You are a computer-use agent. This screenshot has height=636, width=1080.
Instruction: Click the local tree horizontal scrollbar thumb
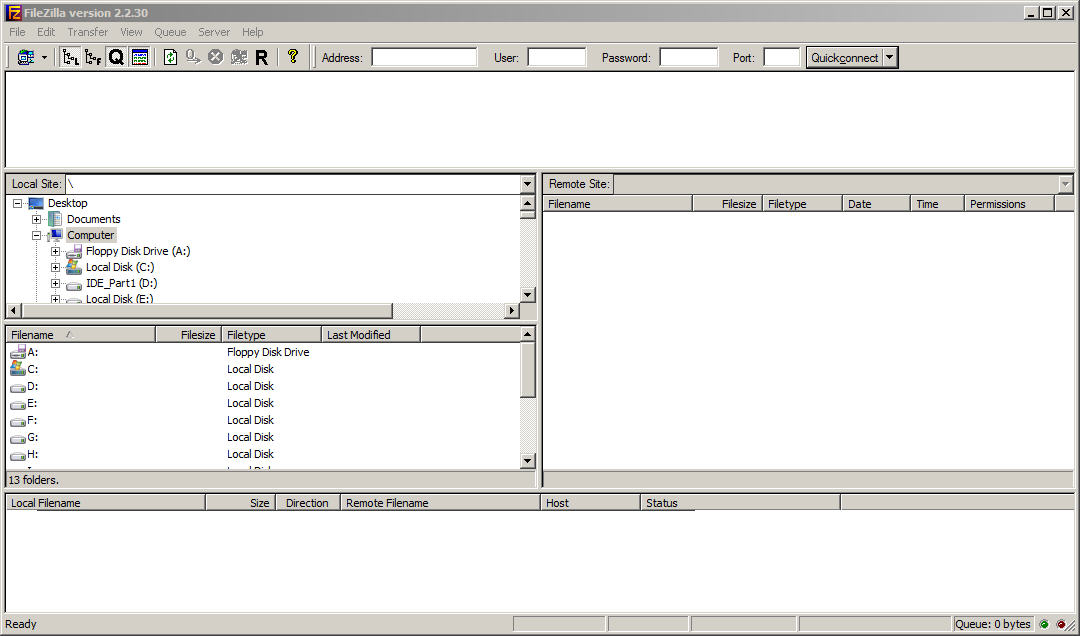click(207, 311)
